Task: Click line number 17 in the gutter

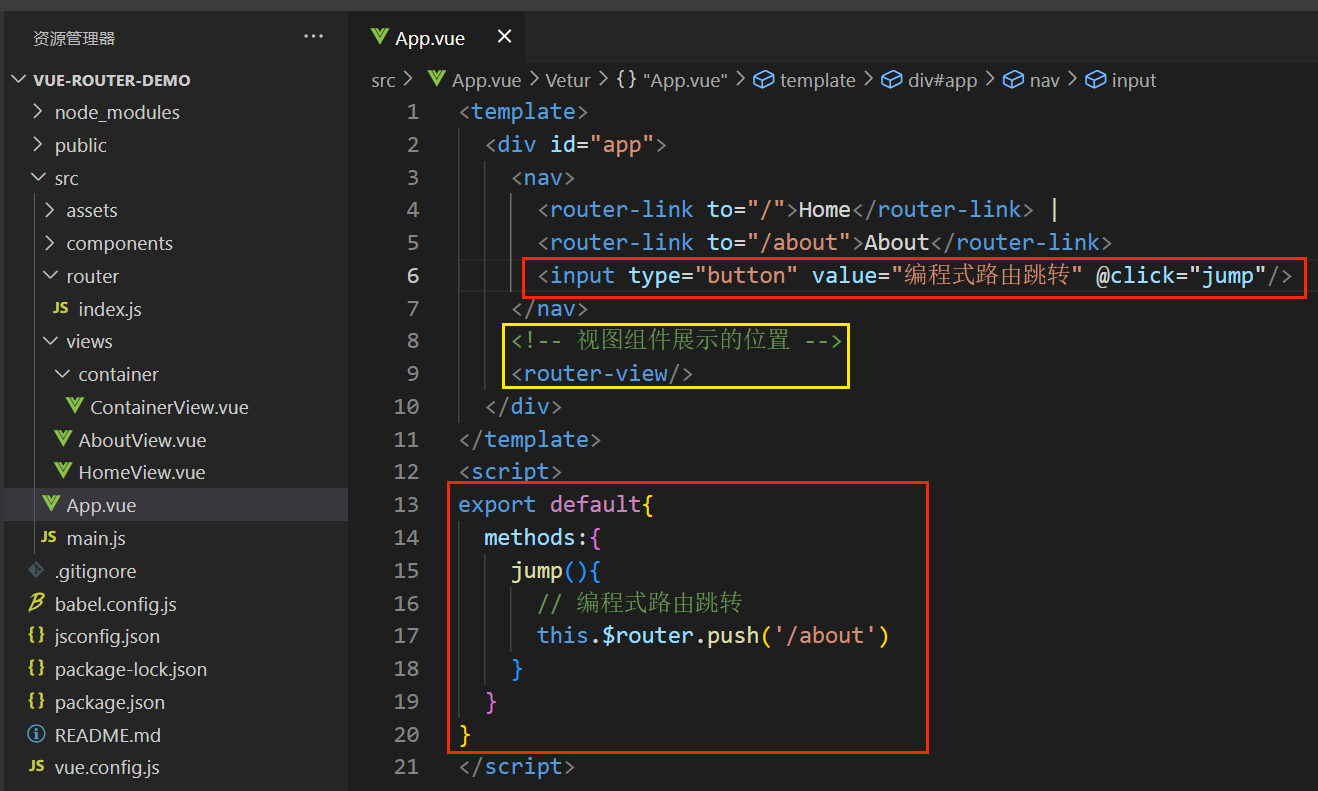Action: 406,635
